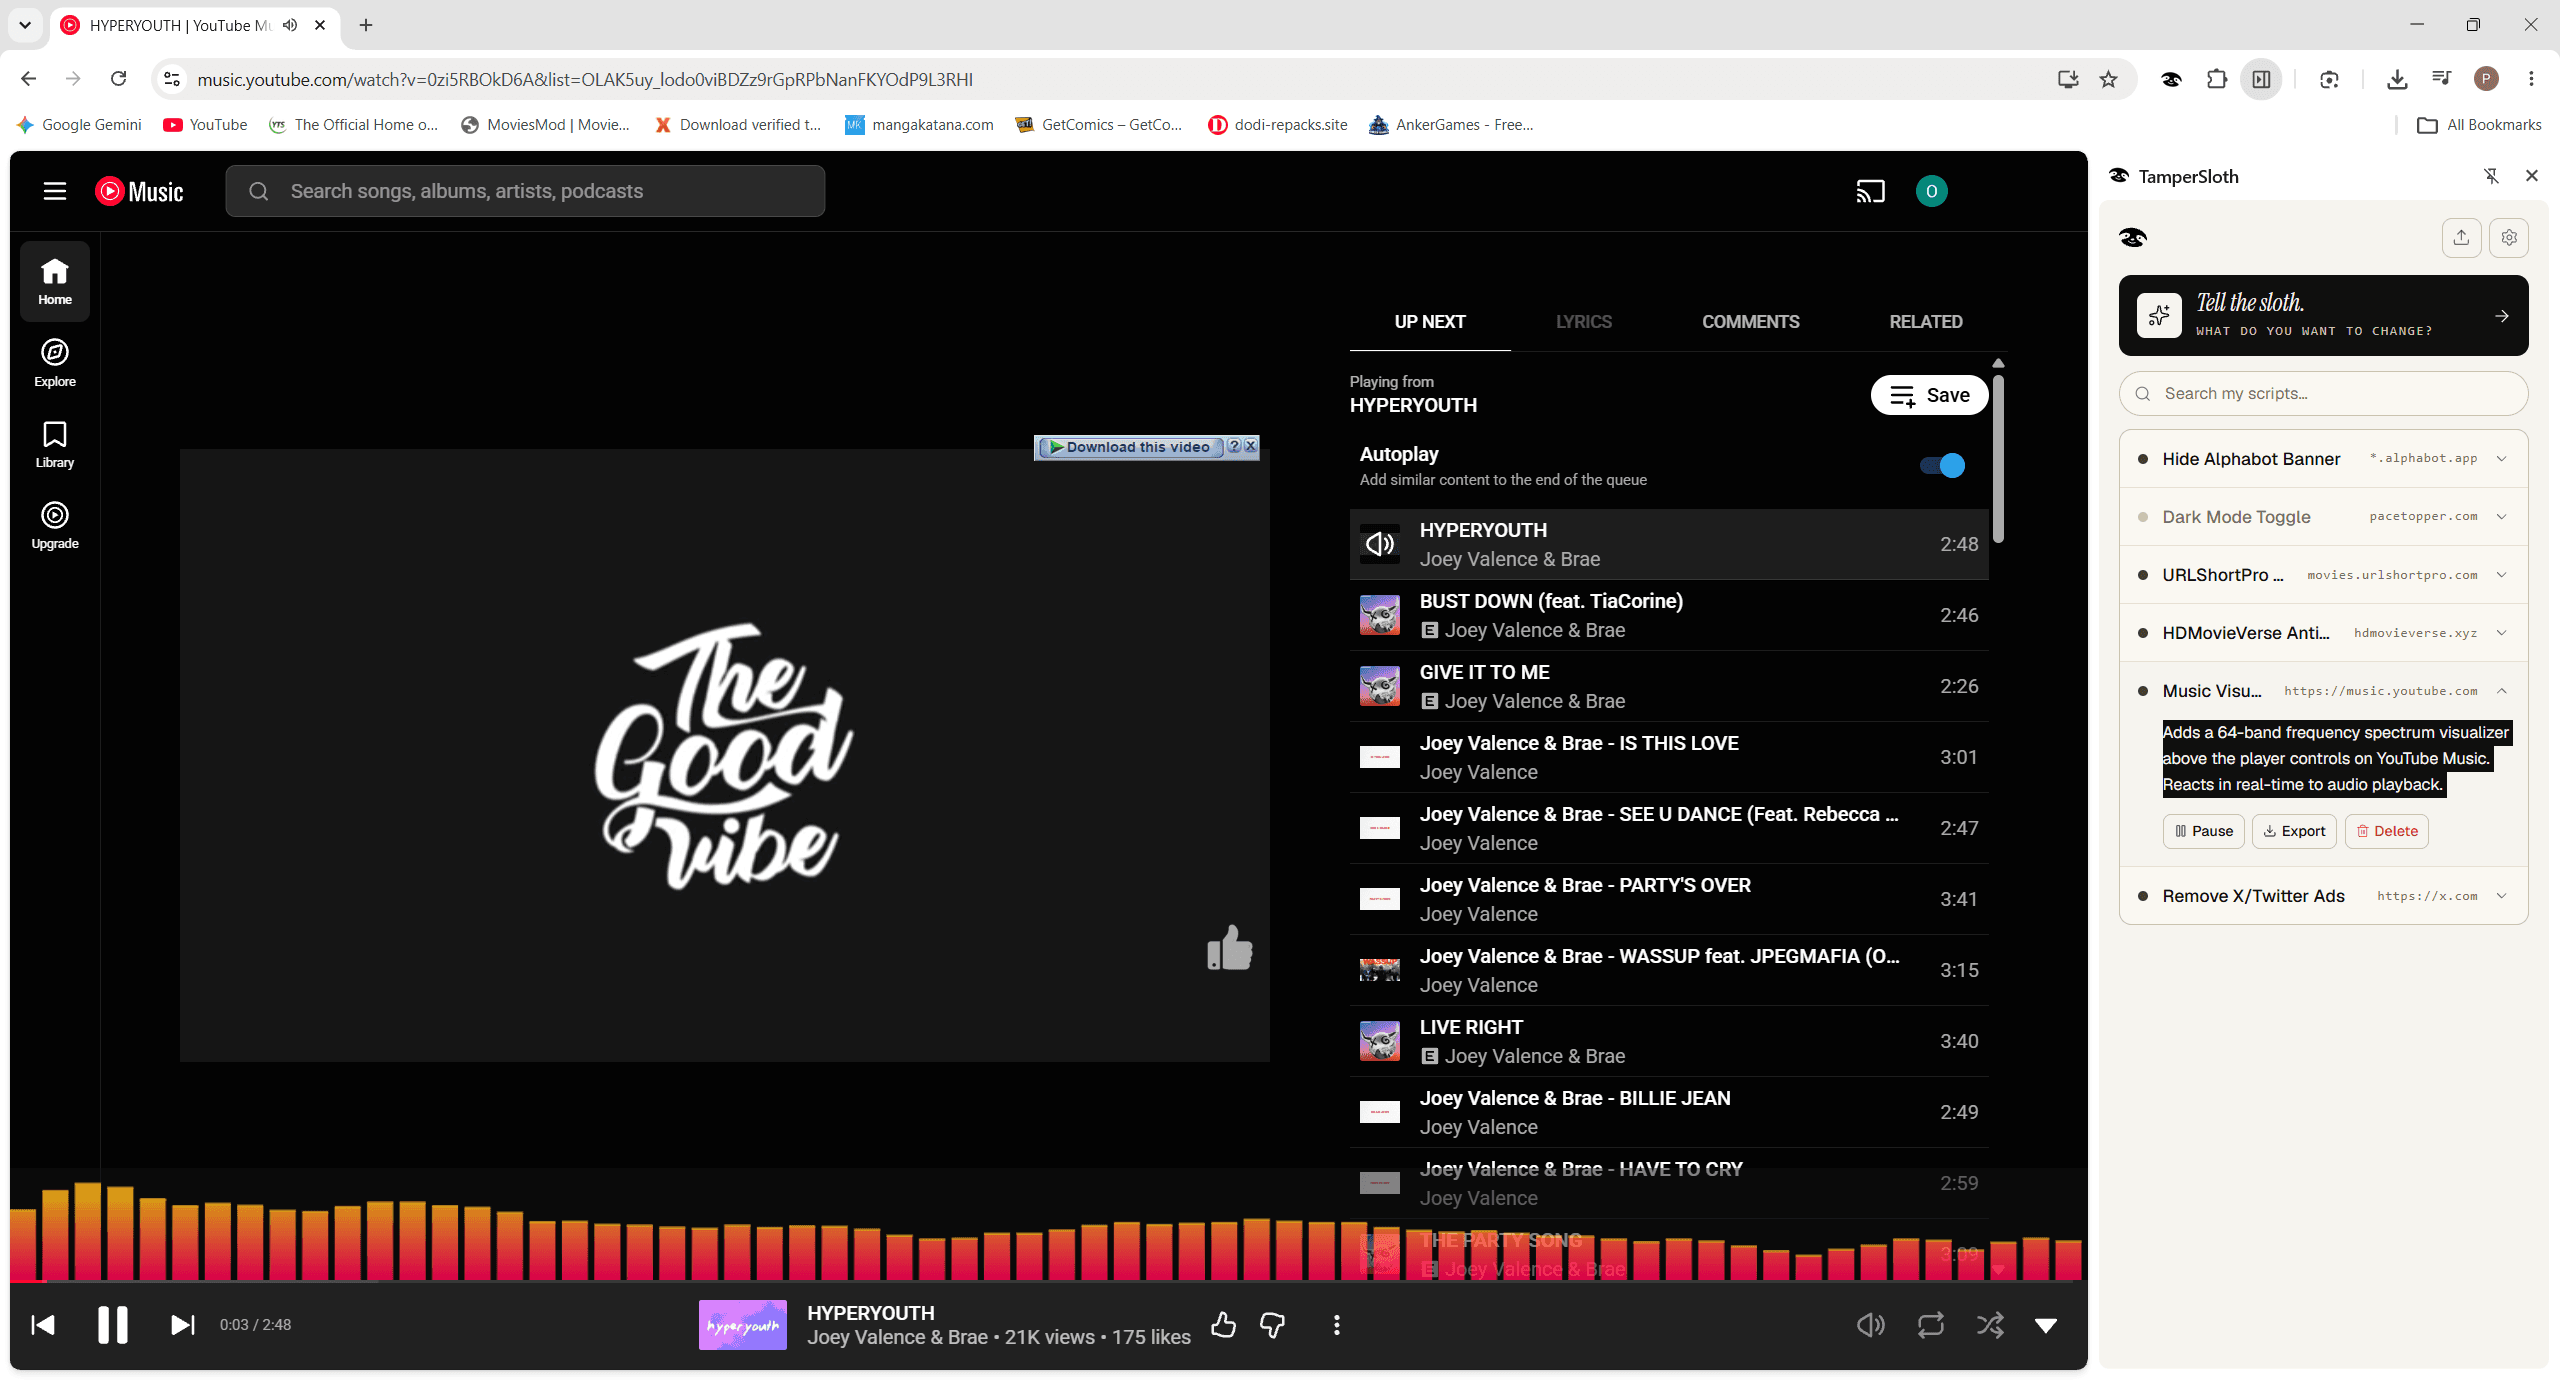
Task: Skip to the next track
Action: [x=182, y=1325]
